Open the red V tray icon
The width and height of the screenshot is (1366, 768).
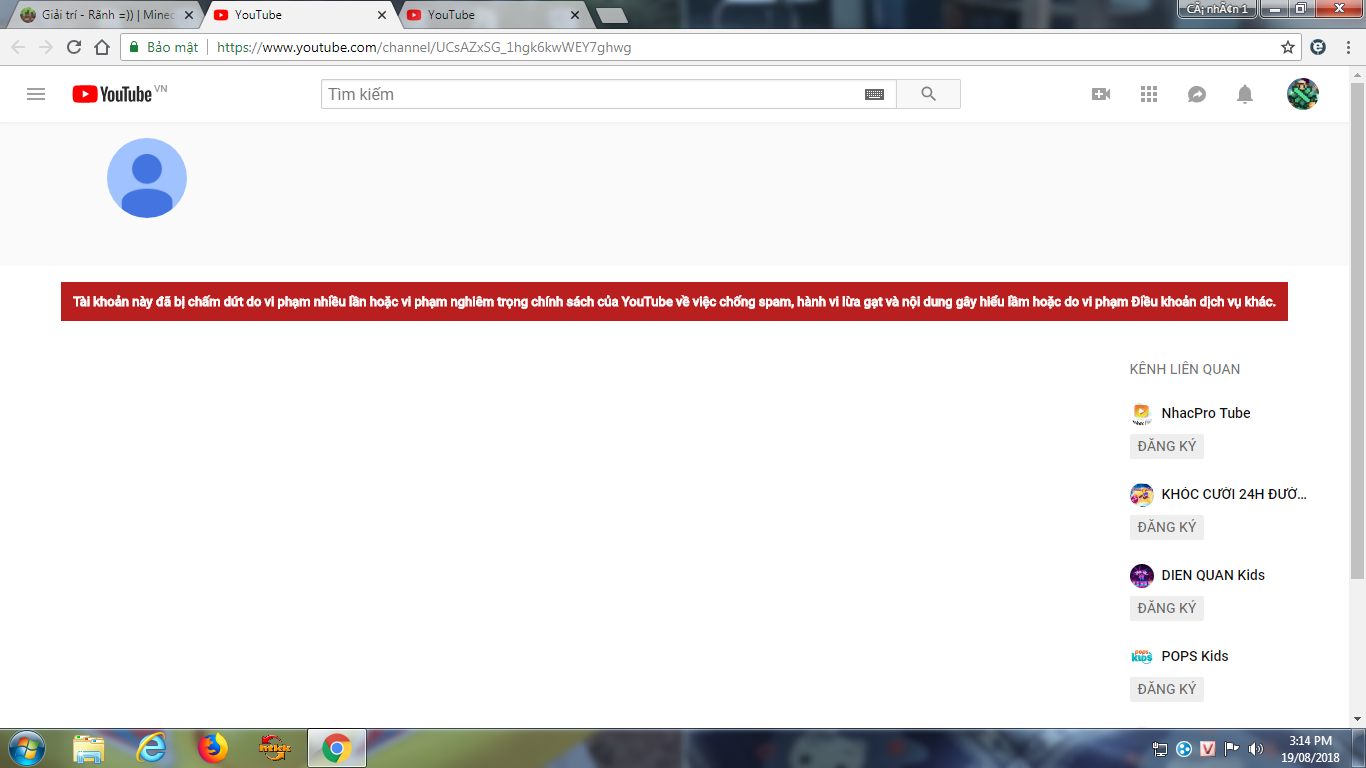pyautogui.click(x=1208, y=748)
